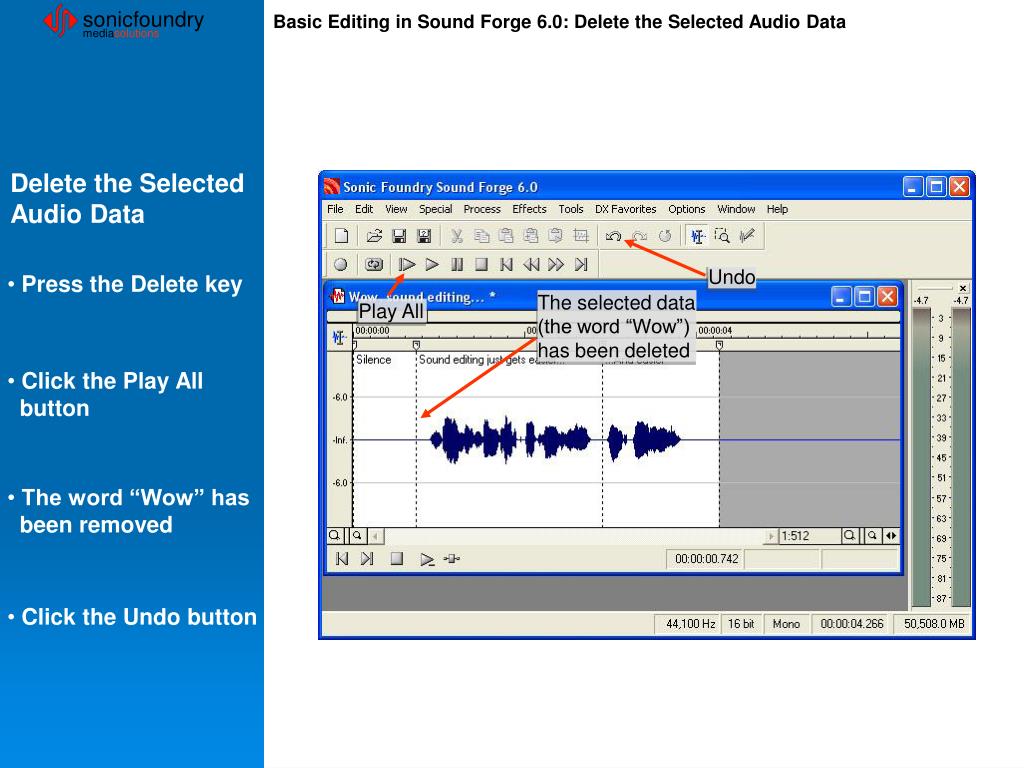Click the Silence region marker label
1024x768 pixels.
pyautogui.click(x=374, y=360)
